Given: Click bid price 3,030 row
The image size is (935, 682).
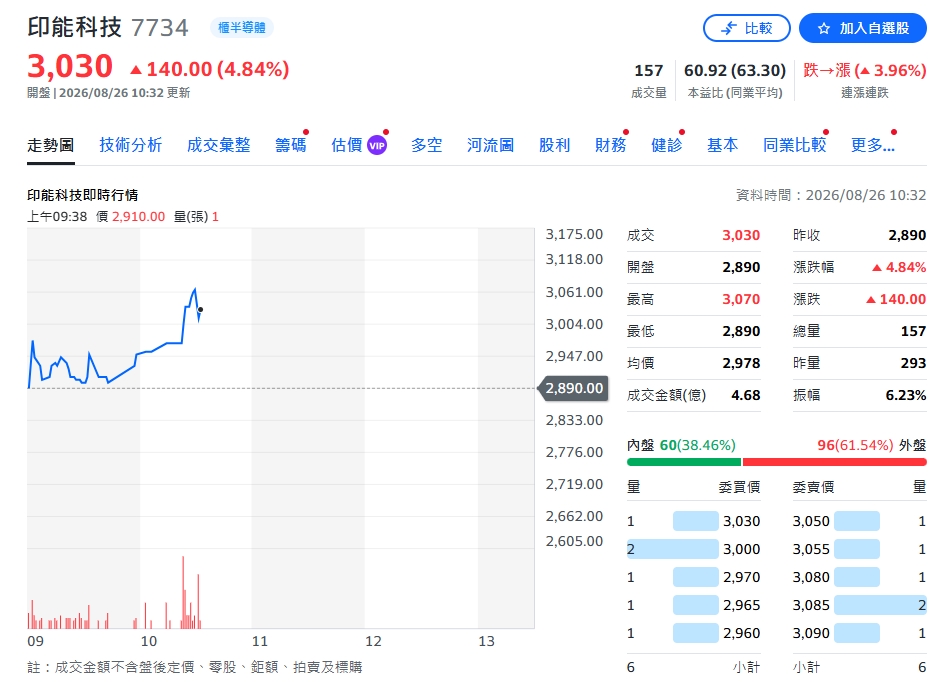Looking at the screenshot, I should coord(693,521).
